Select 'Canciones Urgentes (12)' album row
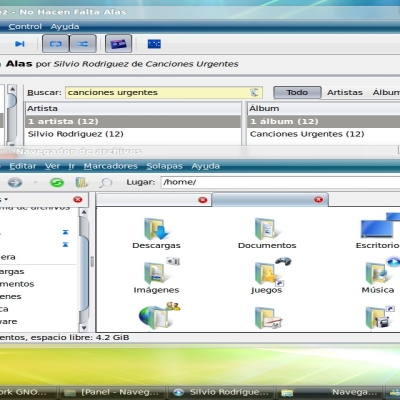Viewport: 400px width, 400px height. 323,134
